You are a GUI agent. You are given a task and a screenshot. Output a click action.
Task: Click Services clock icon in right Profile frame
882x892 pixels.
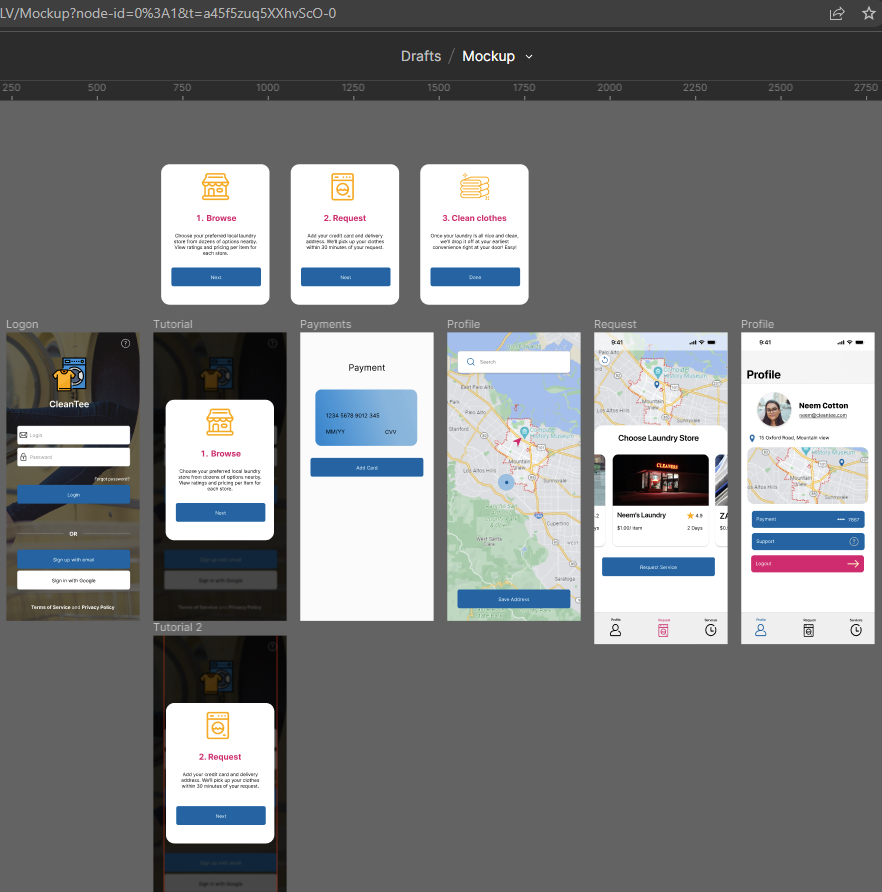(856, 629)
